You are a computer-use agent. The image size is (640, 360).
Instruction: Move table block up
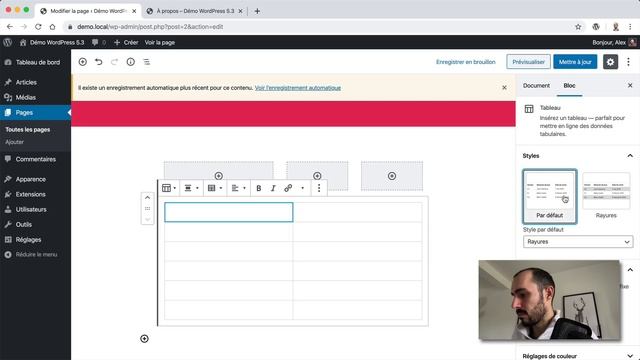pyautogui.click(x=147, y=198)
